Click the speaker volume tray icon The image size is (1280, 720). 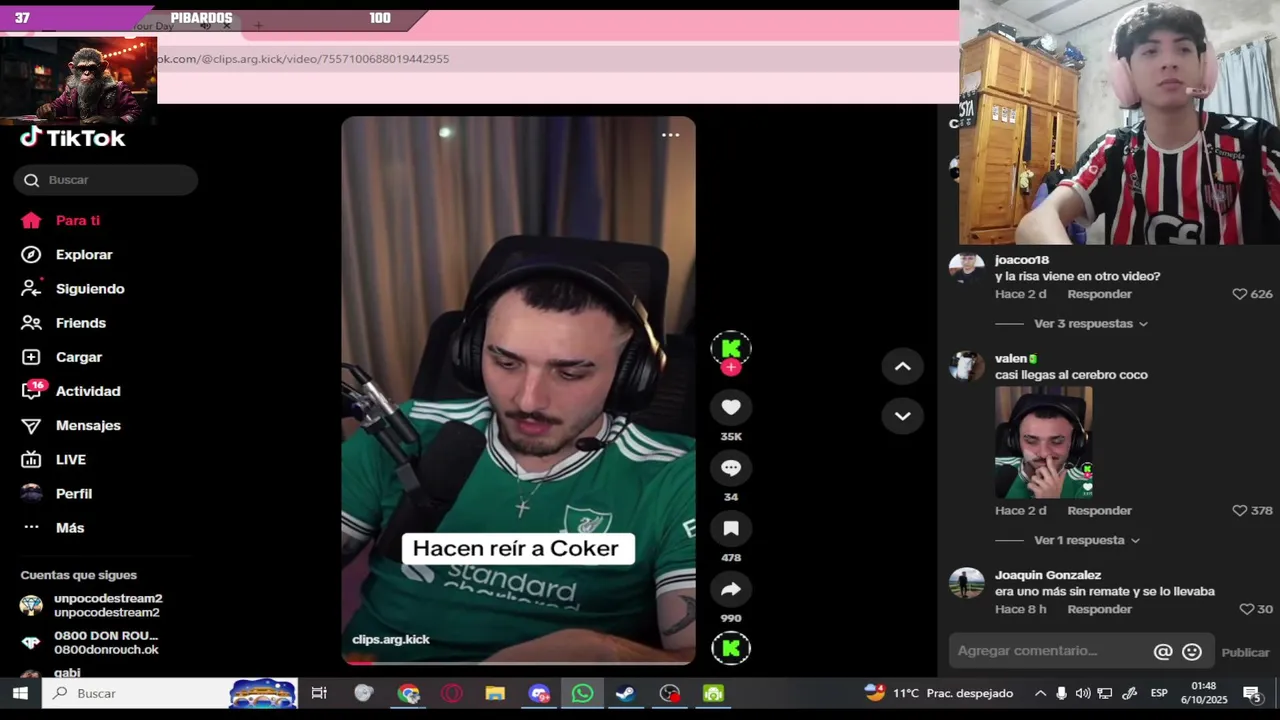[x=1083, y=693]
